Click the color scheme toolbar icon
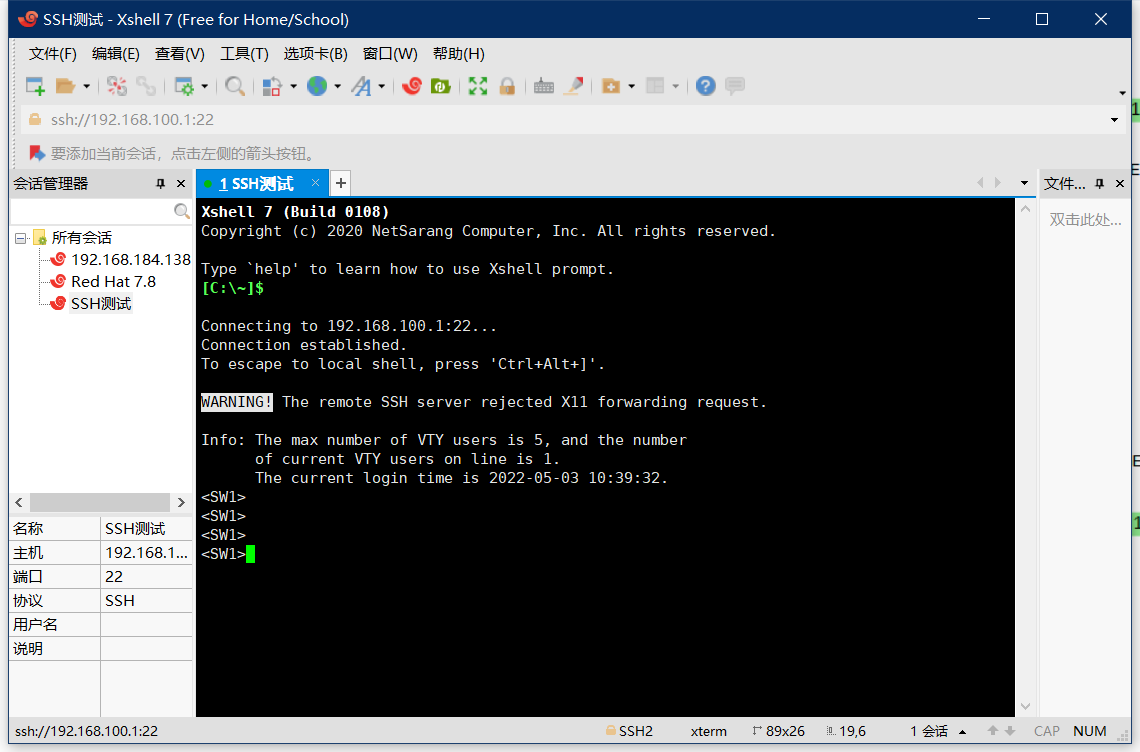The height and width of the screenshot is (752, 1140). coord(272,86)
